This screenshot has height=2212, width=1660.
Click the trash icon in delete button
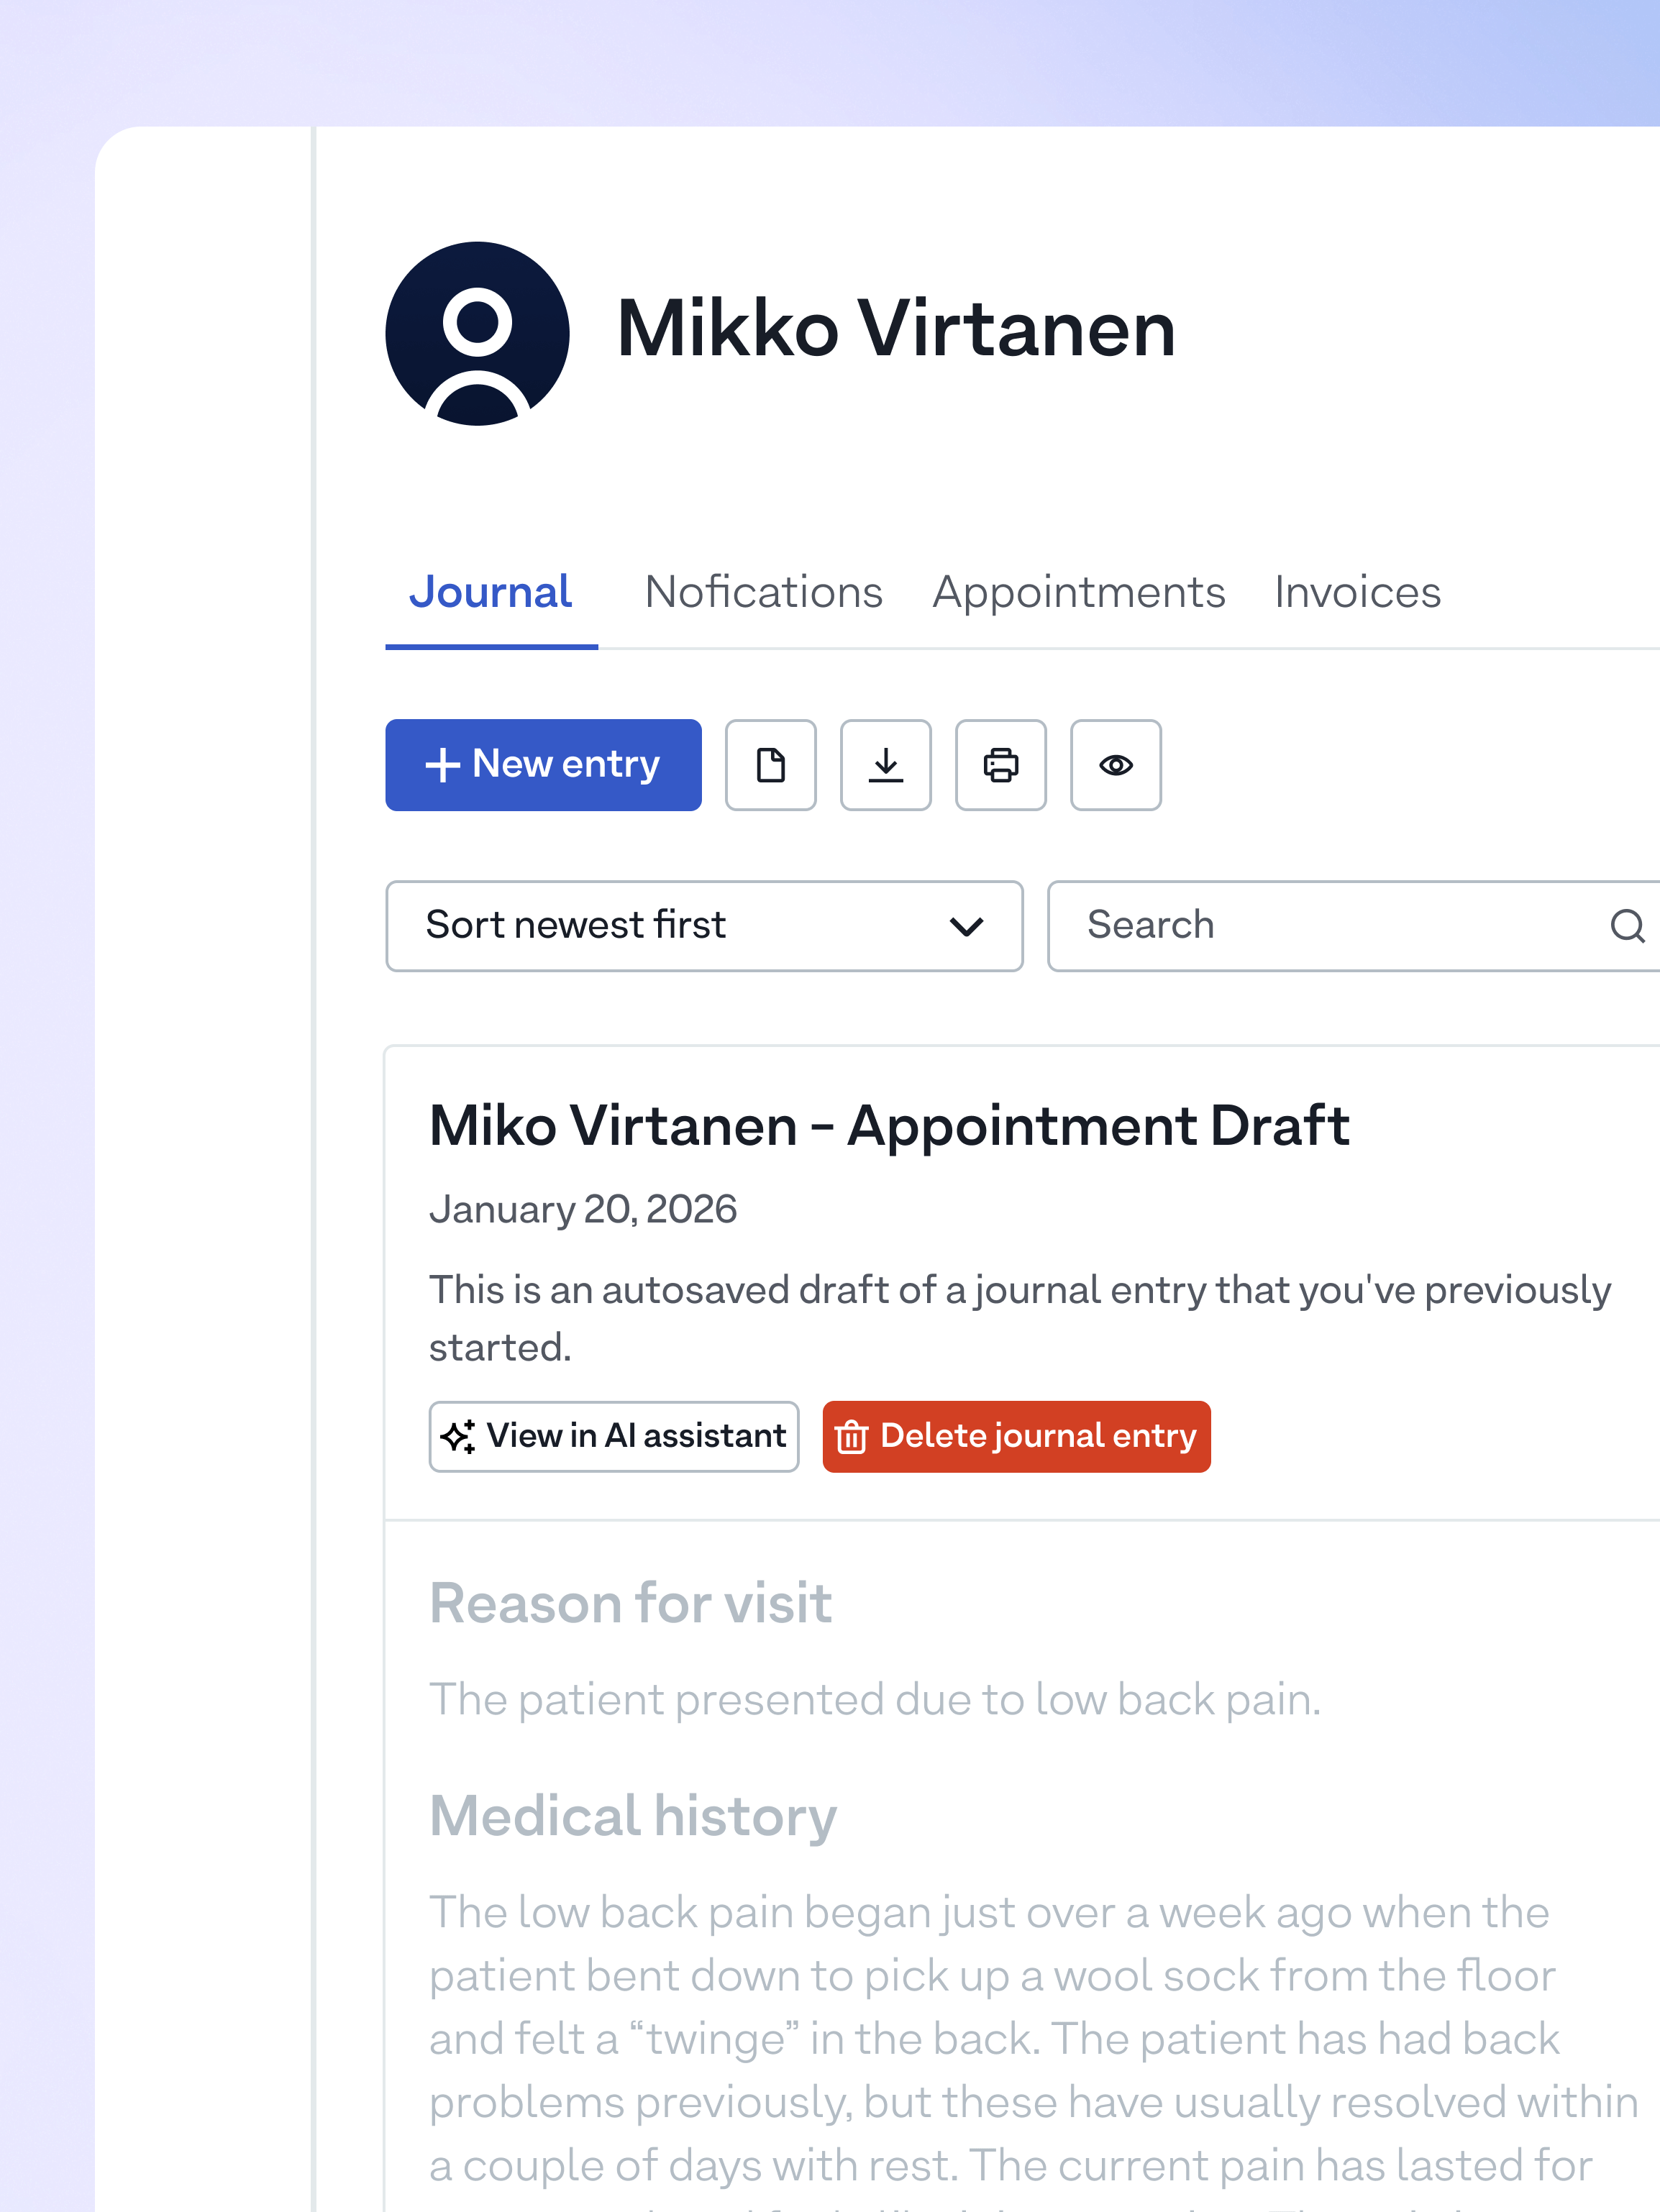point(851,1436)
